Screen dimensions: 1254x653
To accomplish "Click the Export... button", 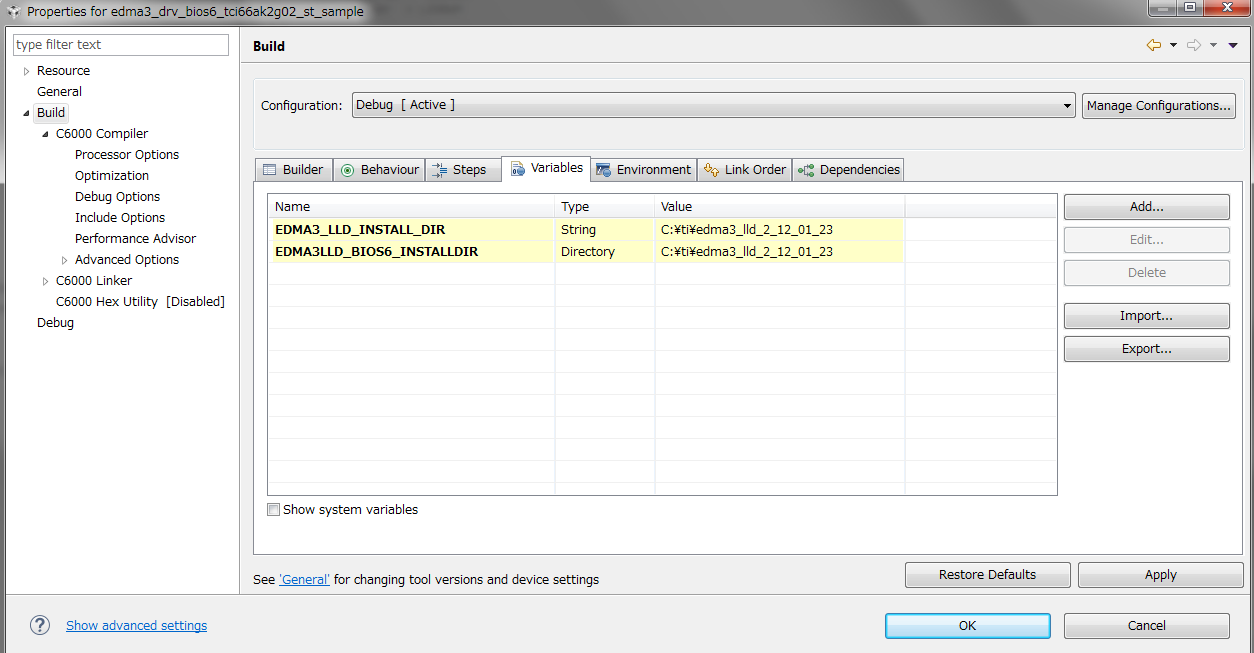I will [x=1147, y=349].
